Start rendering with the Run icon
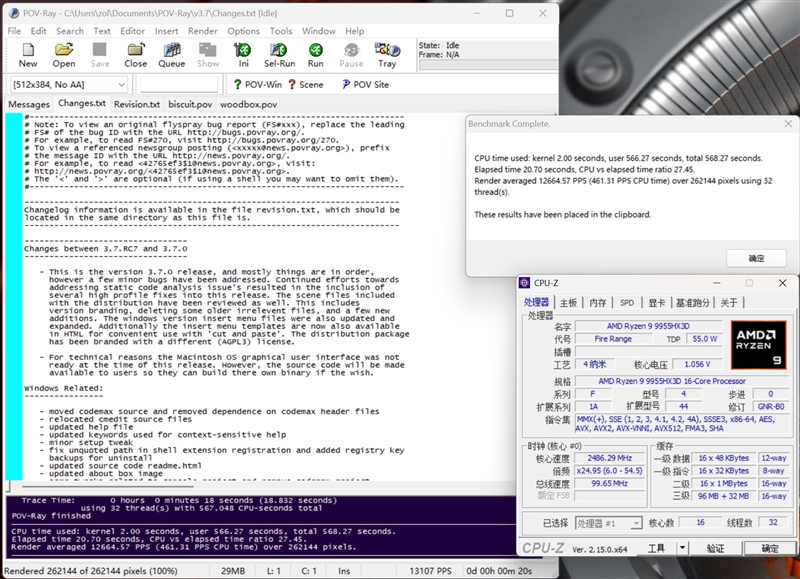The height and width of the screenshot is (579, 800). coord(315,50)
